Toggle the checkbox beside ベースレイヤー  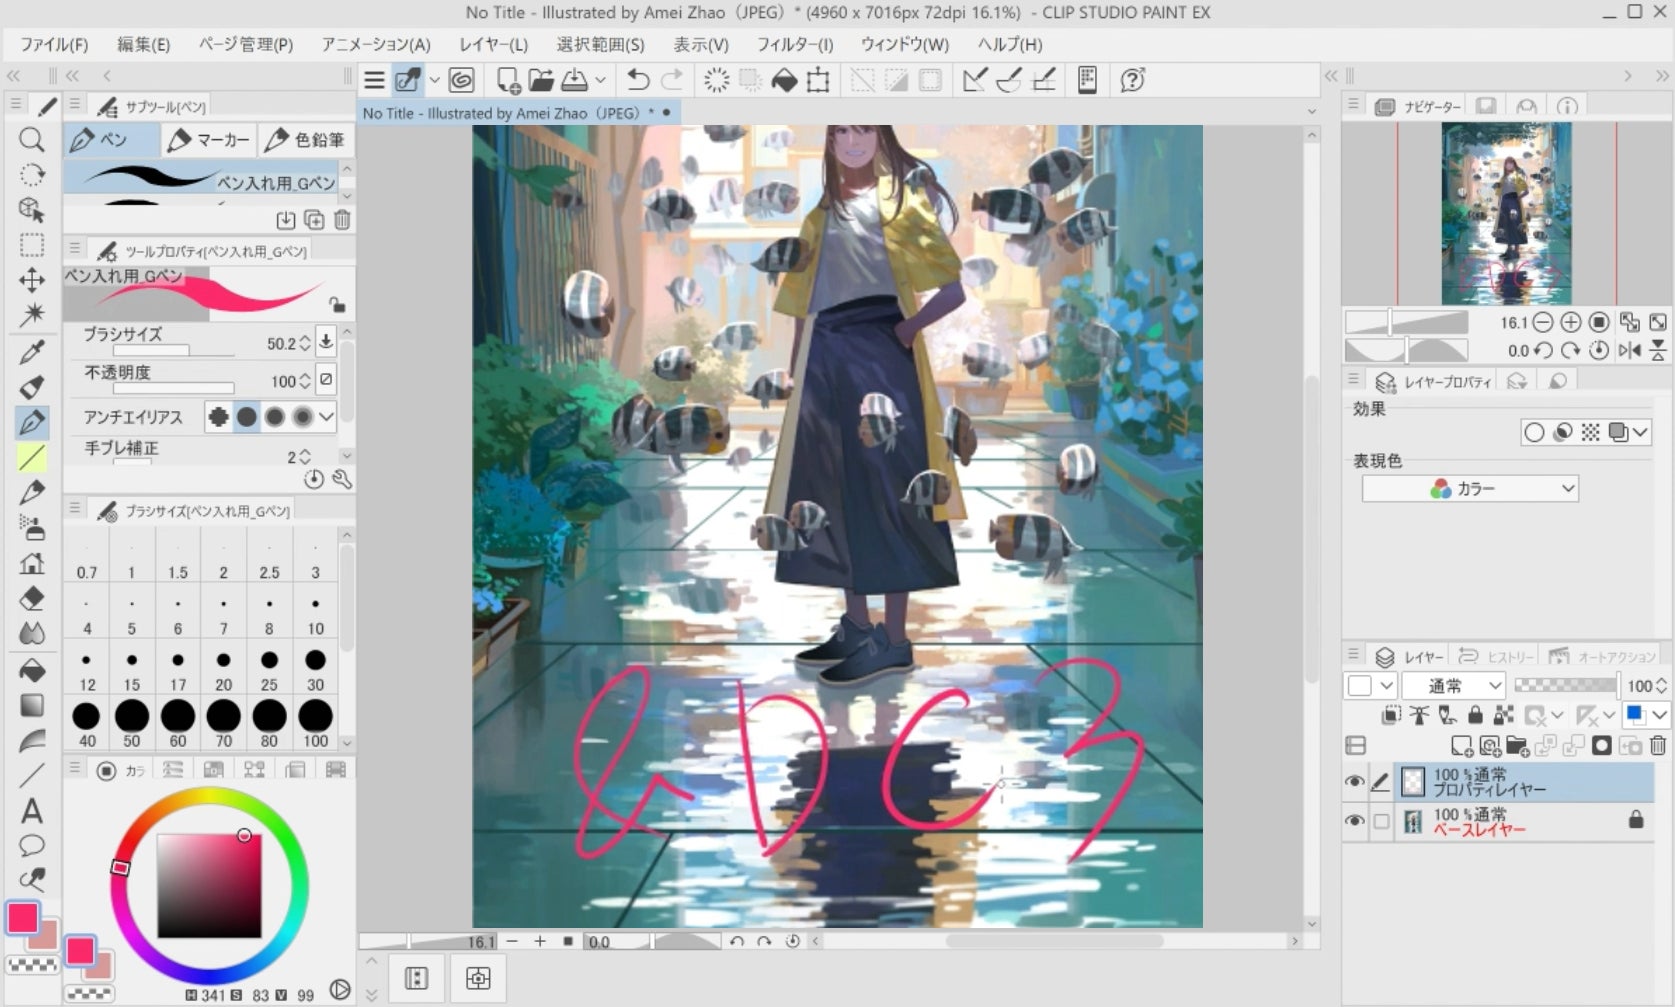point(1381,822)
